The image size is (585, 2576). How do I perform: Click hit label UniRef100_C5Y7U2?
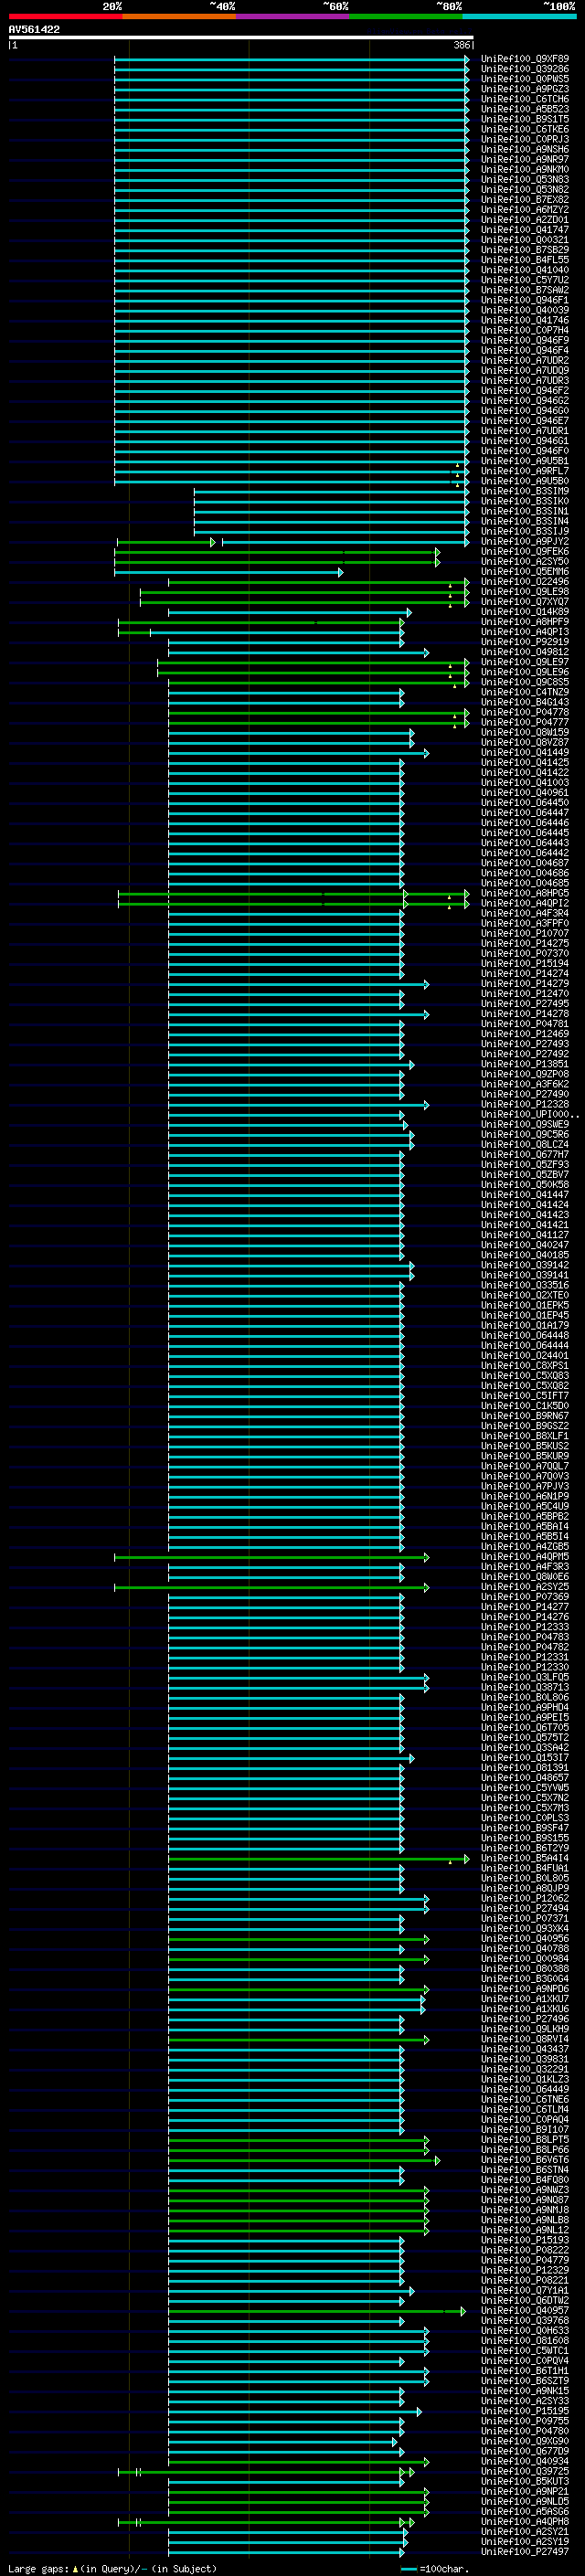pos(525,280)
